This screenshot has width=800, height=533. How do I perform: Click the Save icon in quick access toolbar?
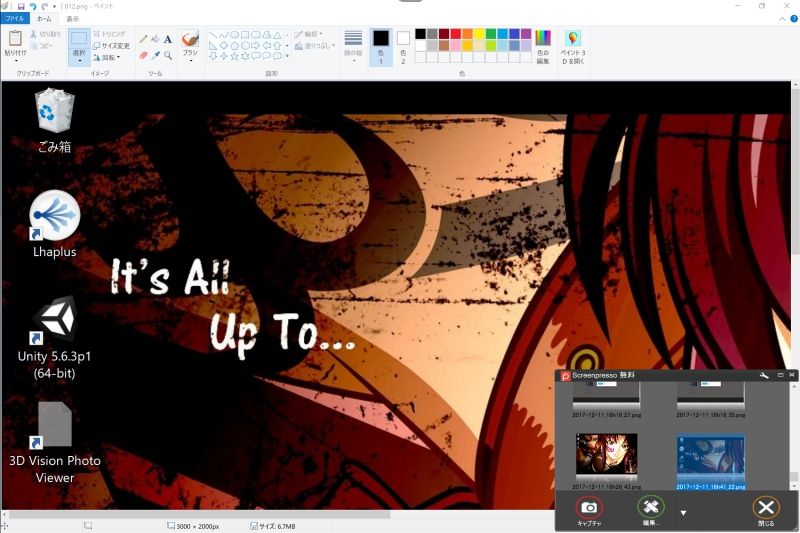[x=21, y=6]
